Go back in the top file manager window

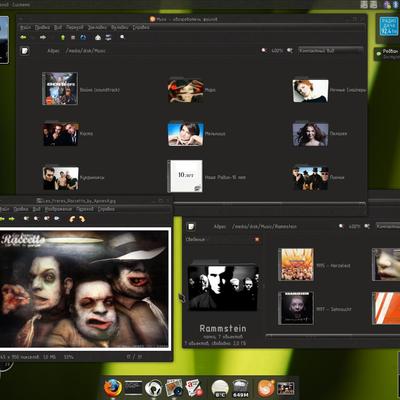[x=23, y=37]
